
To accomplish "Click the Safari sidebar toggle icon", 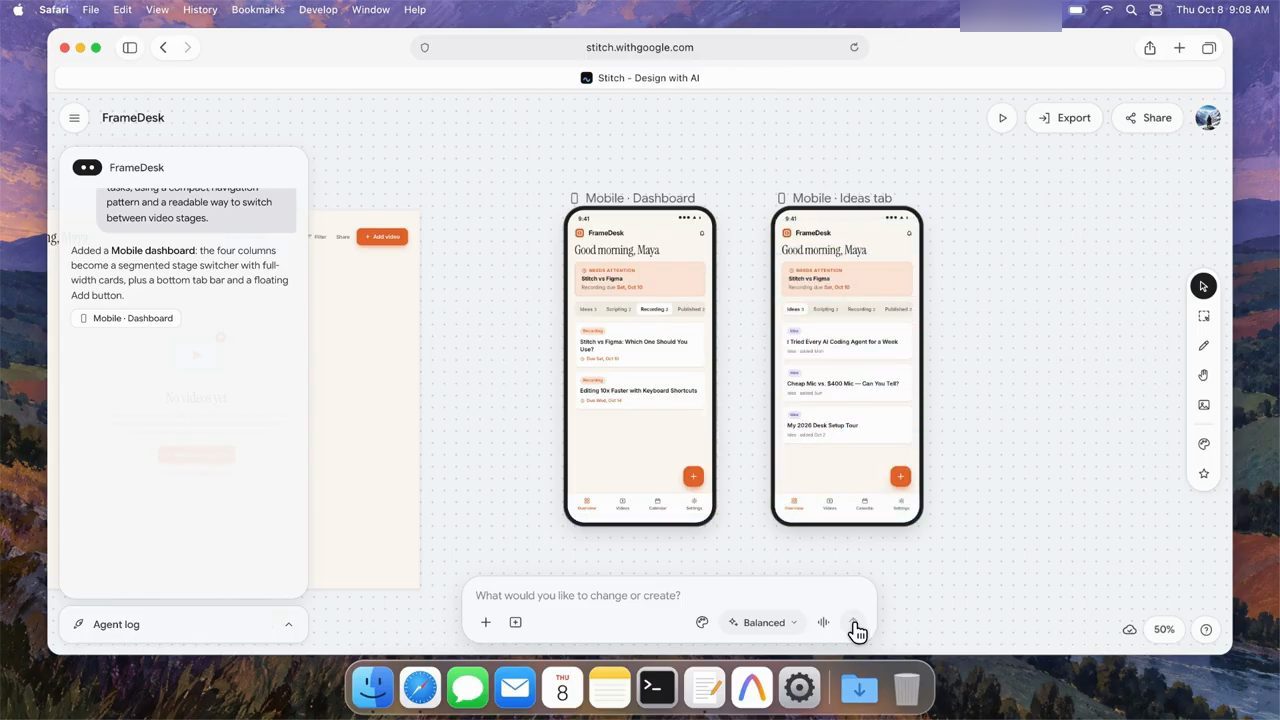I will coord(130,47).
